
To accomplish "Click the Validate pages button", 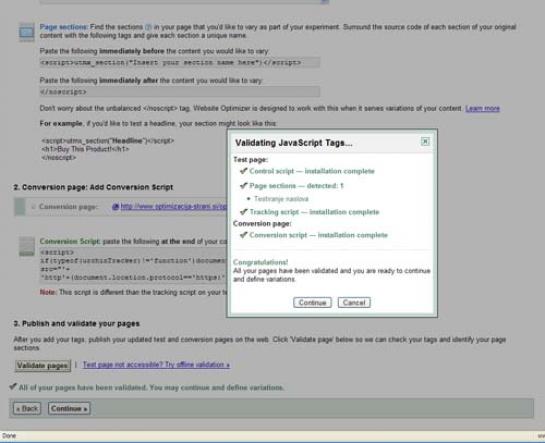I will coord(43,366).
